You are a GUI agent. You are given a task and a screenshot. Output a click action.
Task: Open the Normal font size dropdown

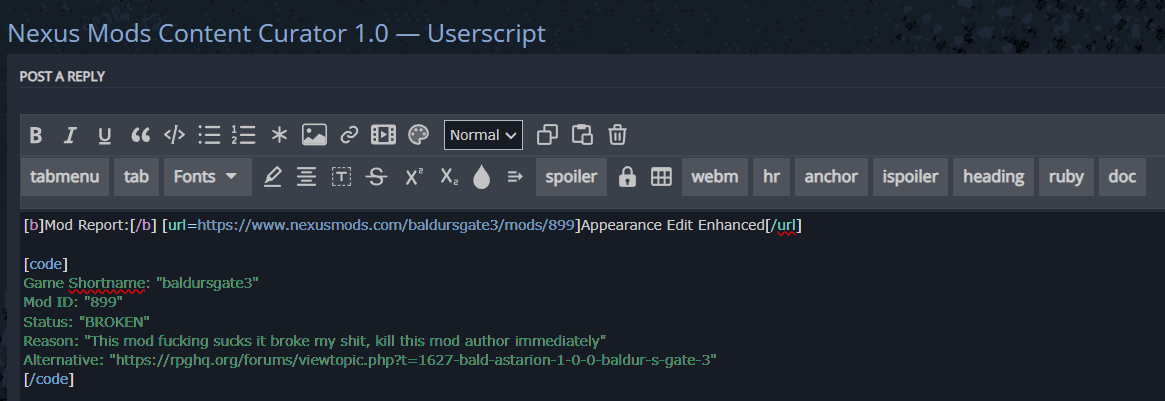[x=483, y=134]
